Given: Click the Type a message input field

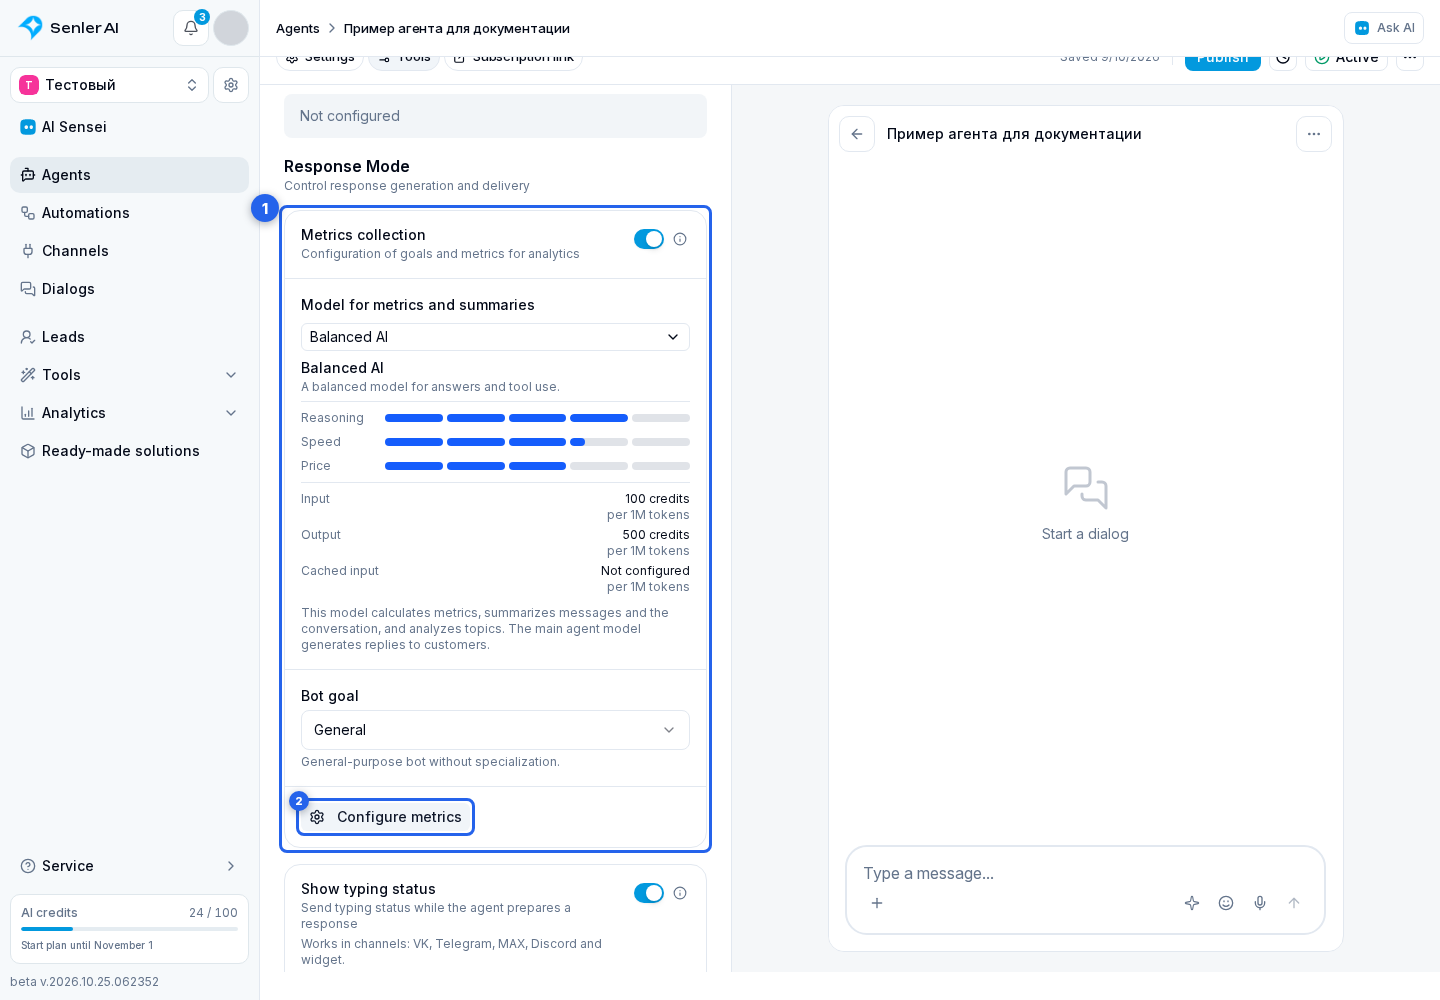Looking at the screenshot, I should coord(1085,873).
